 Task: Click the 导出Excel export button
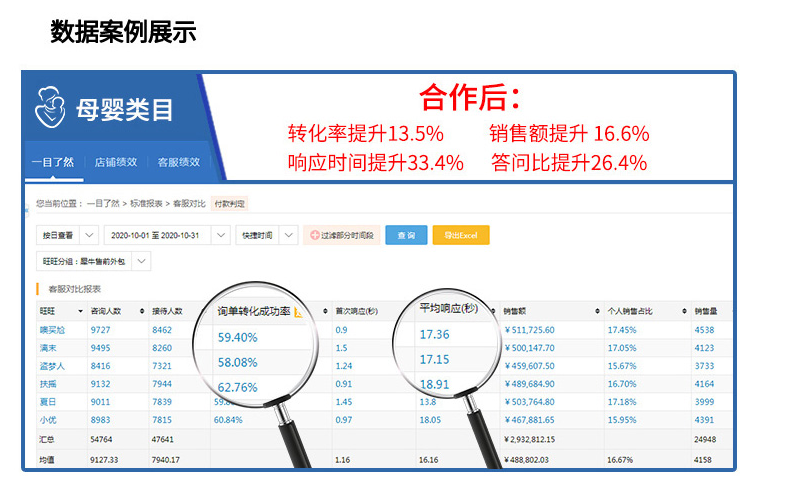pyautogui.click(x=461, y=235)
